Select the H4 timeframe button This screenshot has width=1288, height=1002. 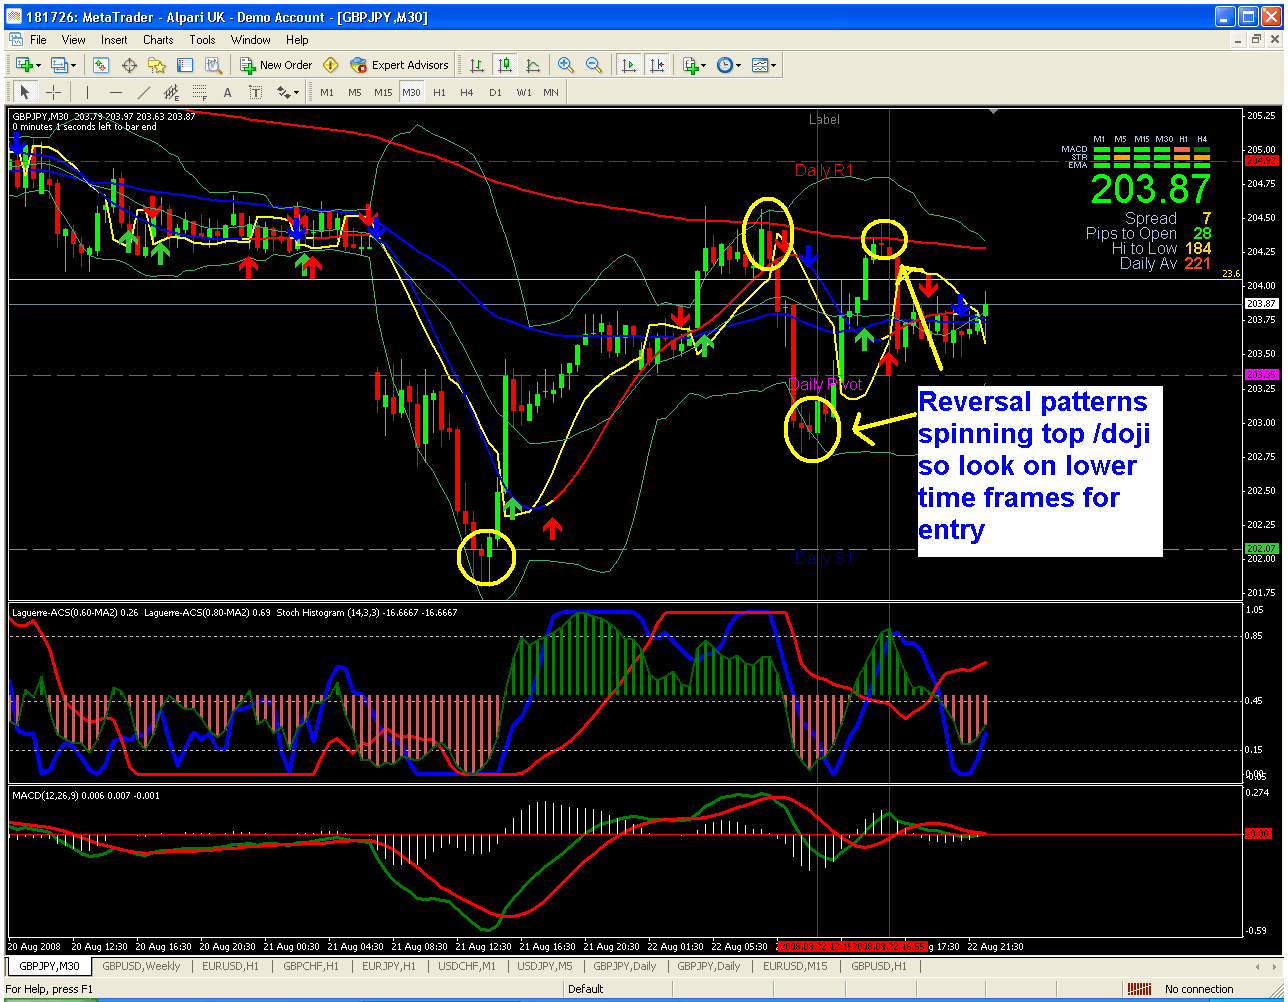click(x=467, y=92)
